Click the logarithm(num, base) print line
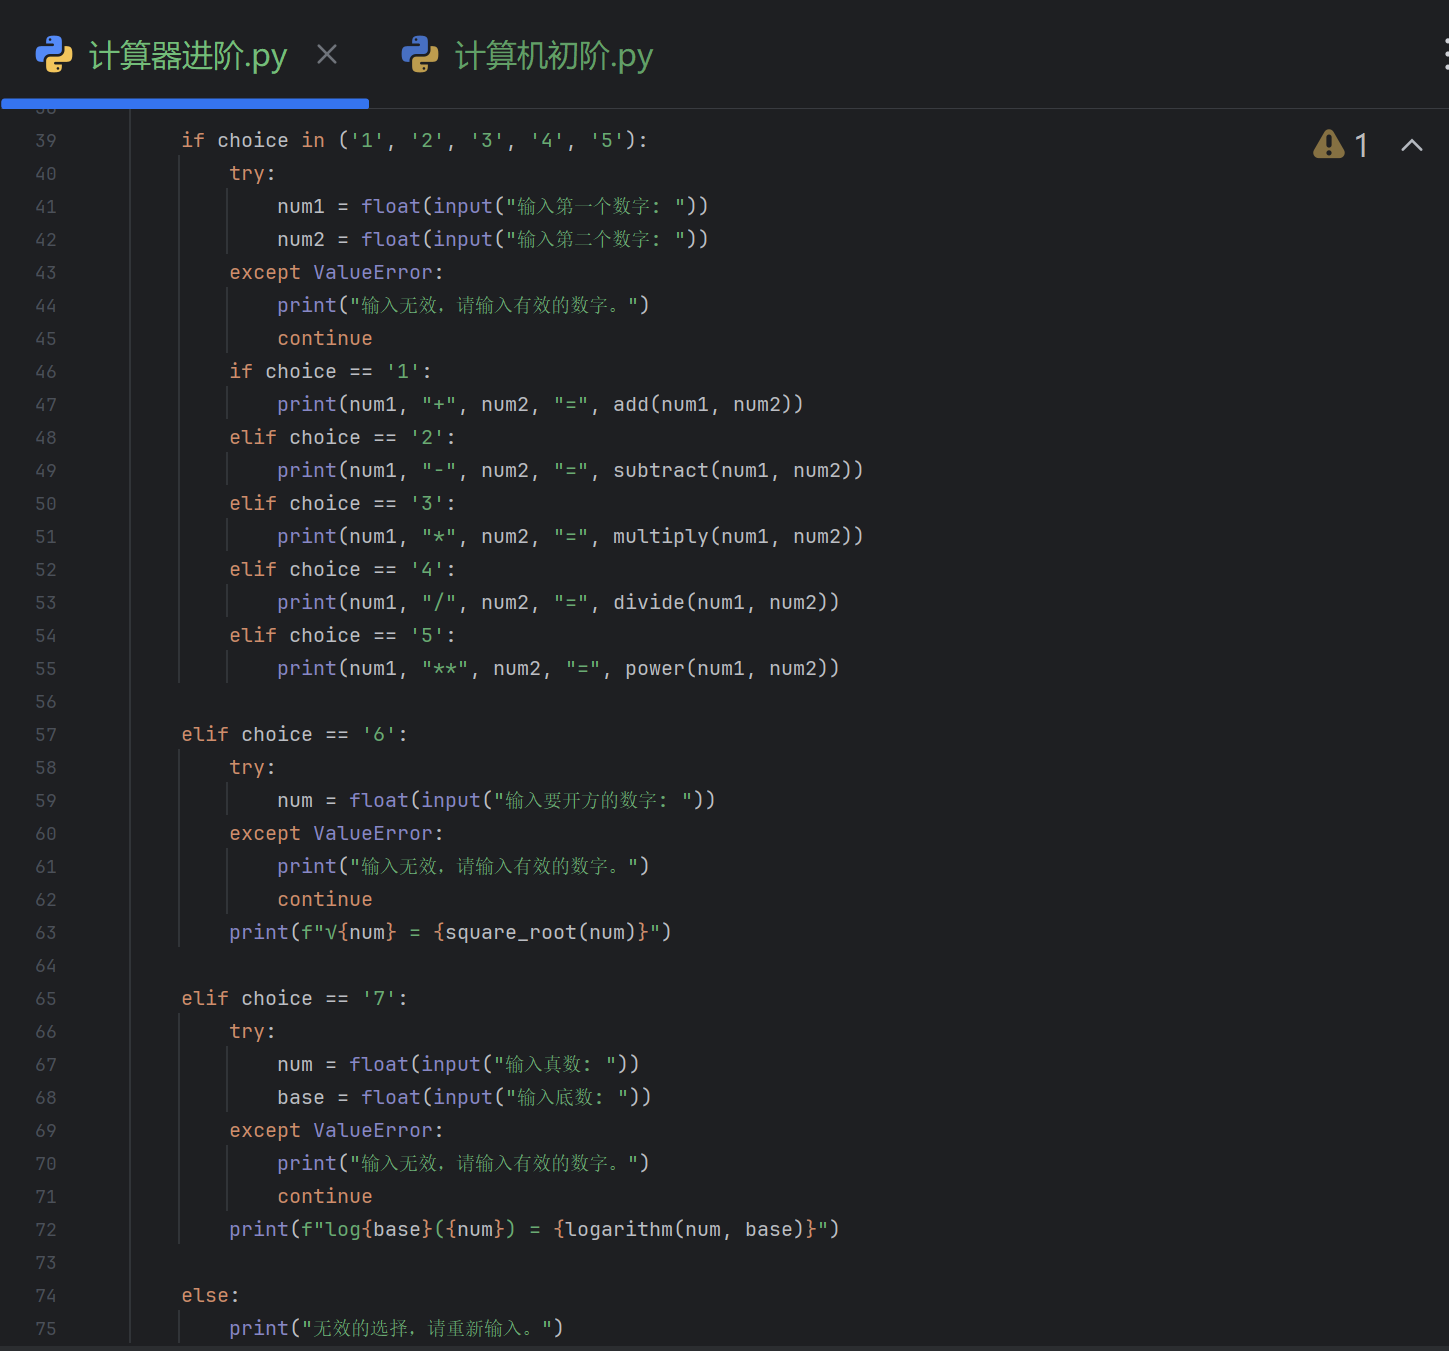Screen dimensions: 1449x1351 pos(534,1229)
